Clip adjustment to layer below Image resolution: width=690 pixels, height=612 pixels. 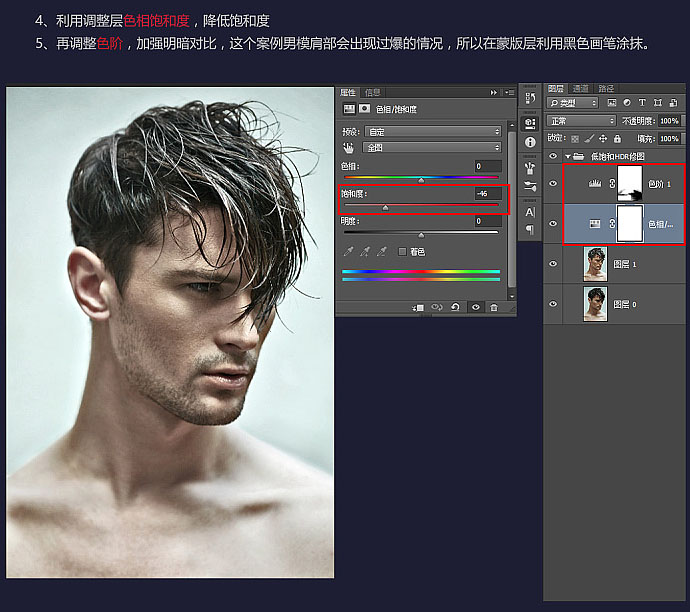pyautogui.click(x=418, y=308)
